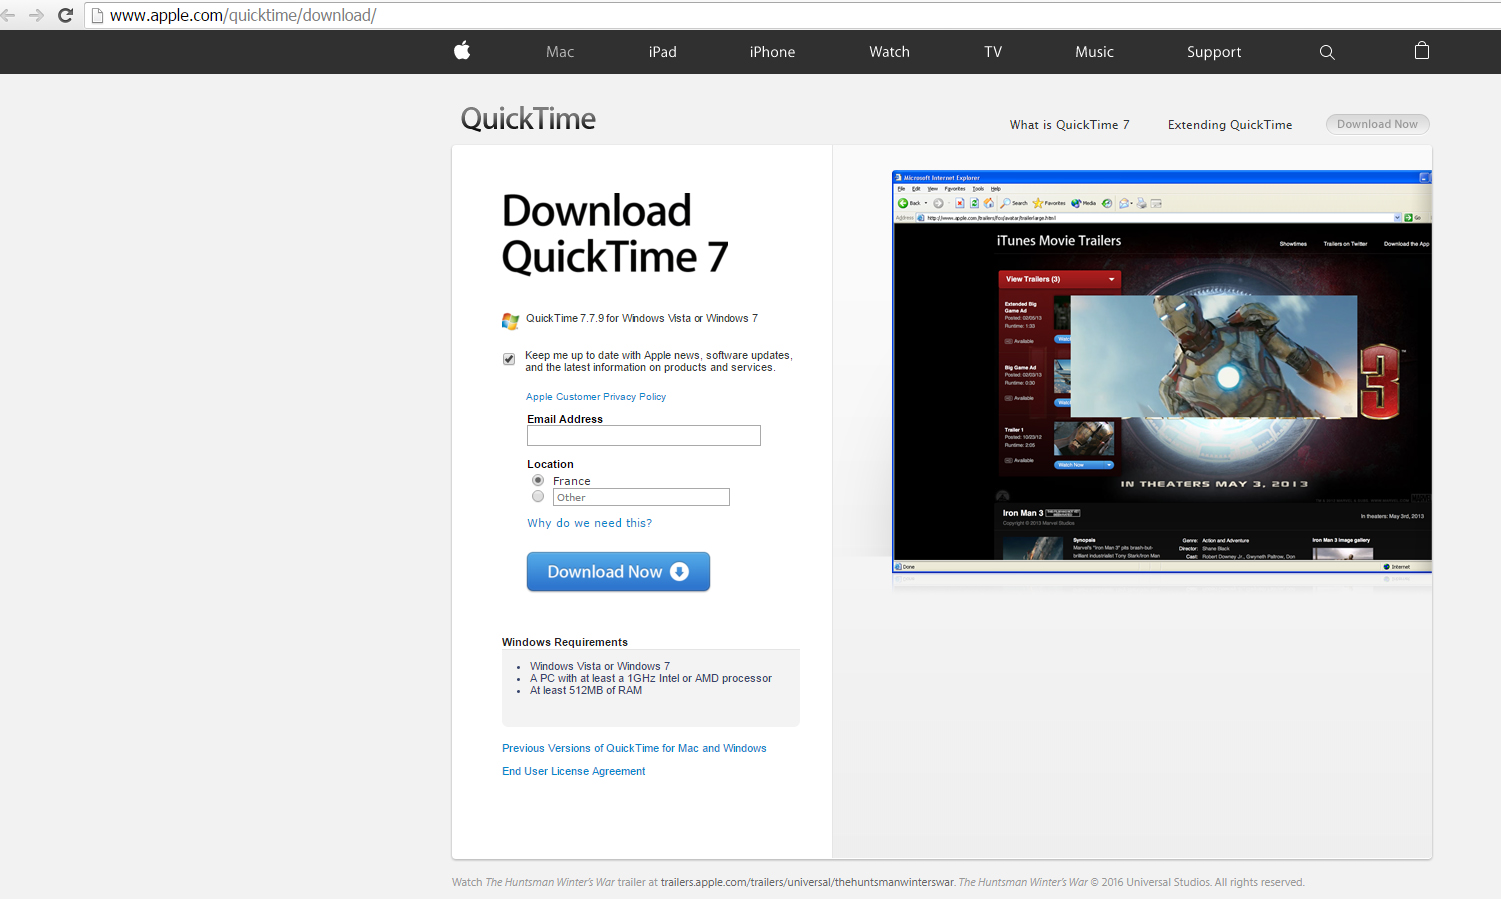Click the gray Download Now pill button
This screenshot has height=899, width=1501.
pyautogui.click(x=1378, y=124)
